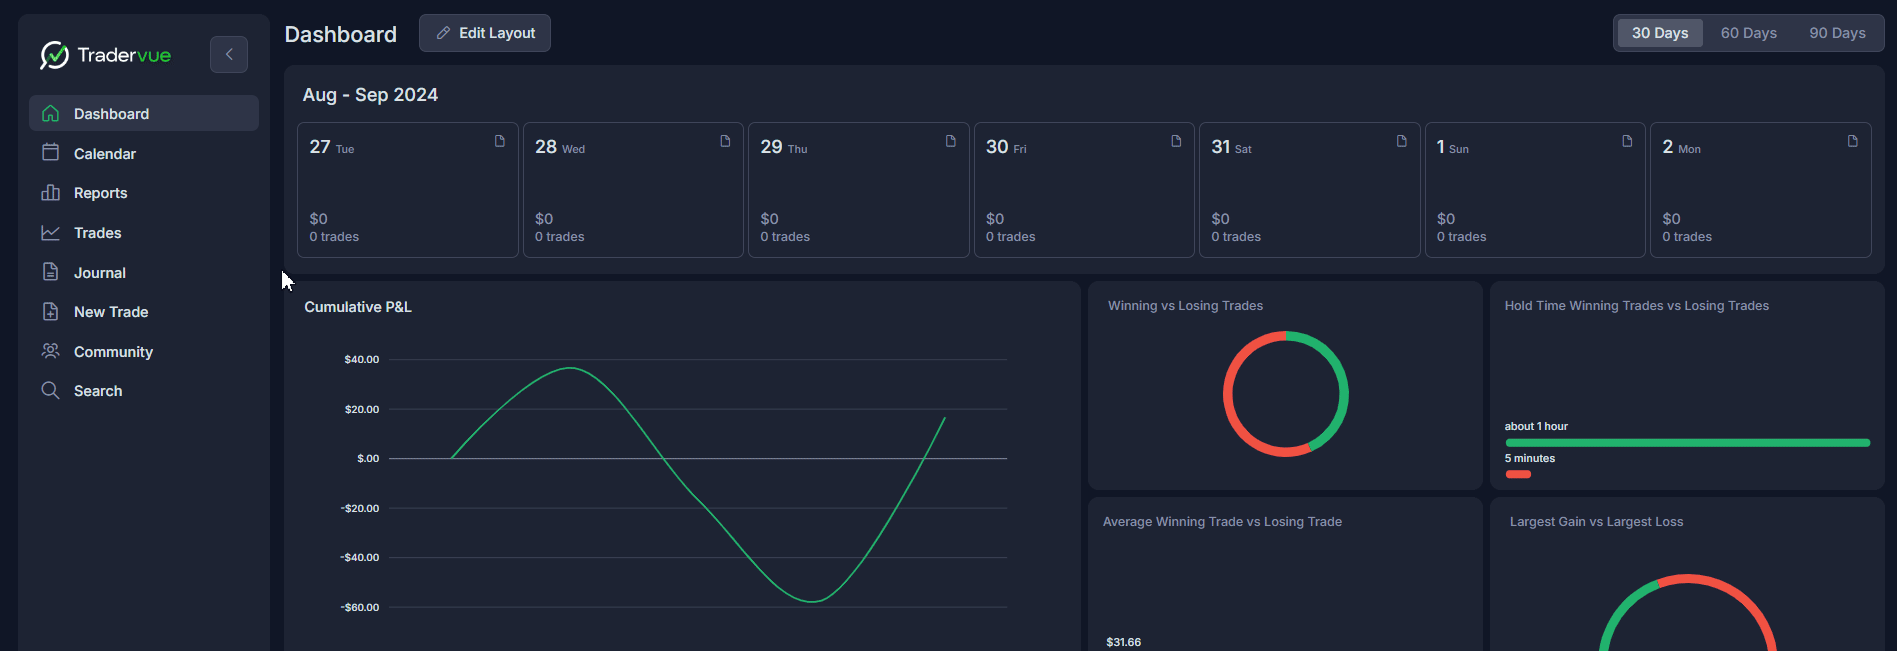The height and width of the screenshot is (651, 1897).
Task: Open journal note icon for 28 Wed
Action: 725,141
